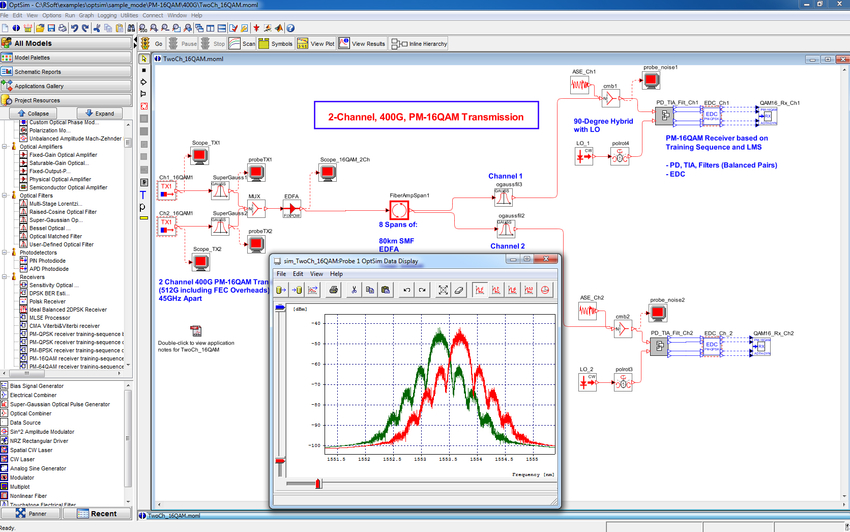Image resolution: width=850 pixels, height=532 pixels.
Task: Click the Symbols toolbar button
Action: pyautogui.click(x=275, y=44)
